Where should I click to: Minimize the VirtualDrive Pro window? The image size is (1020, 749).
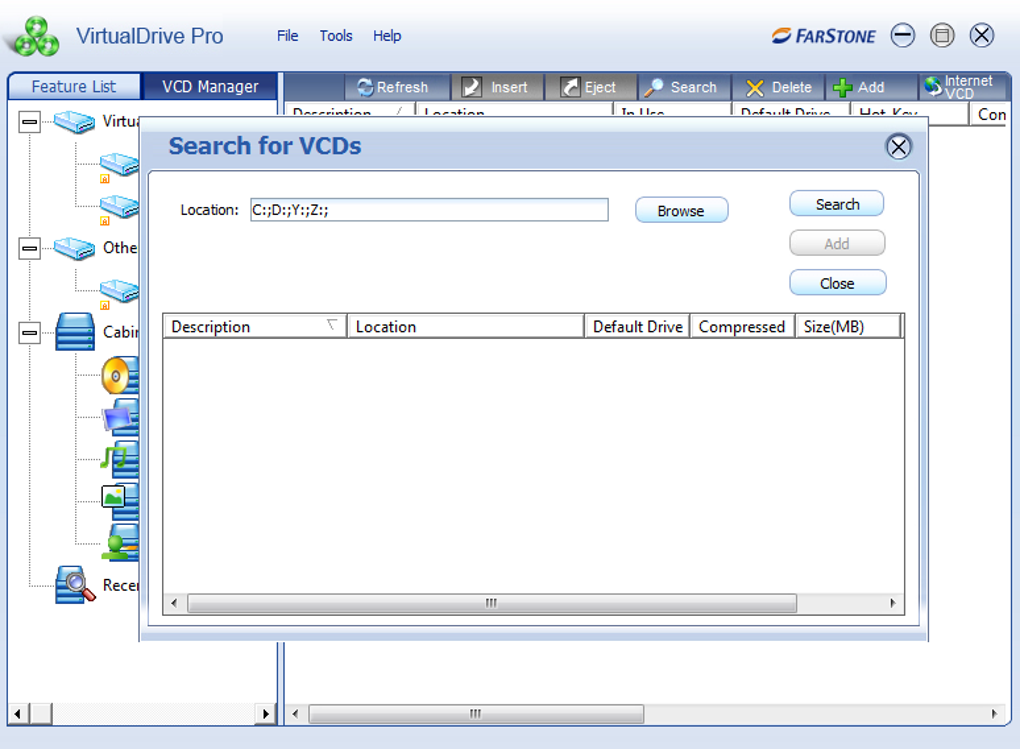click(902, 35)
